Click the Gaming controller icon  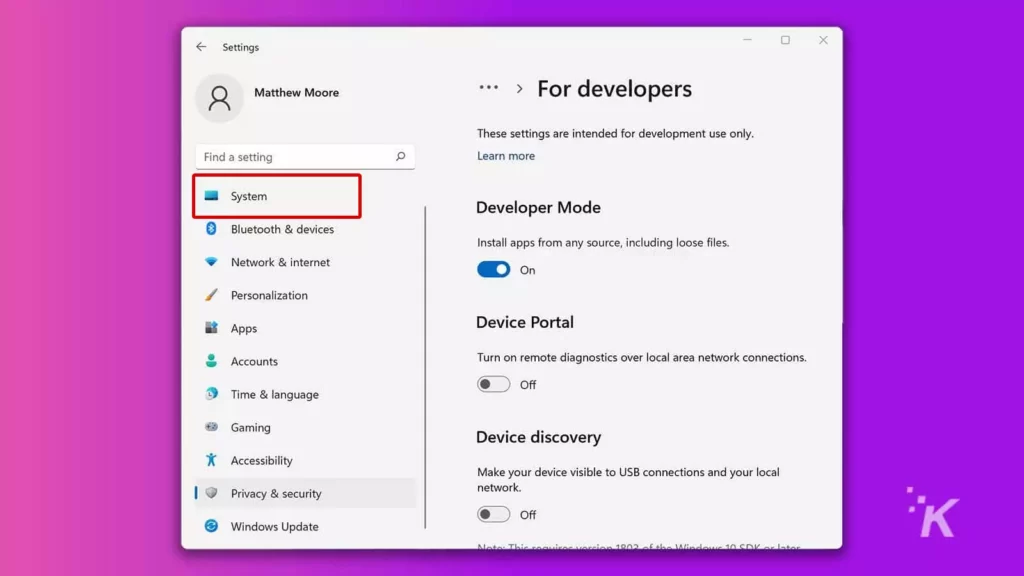tap(211, 427)
